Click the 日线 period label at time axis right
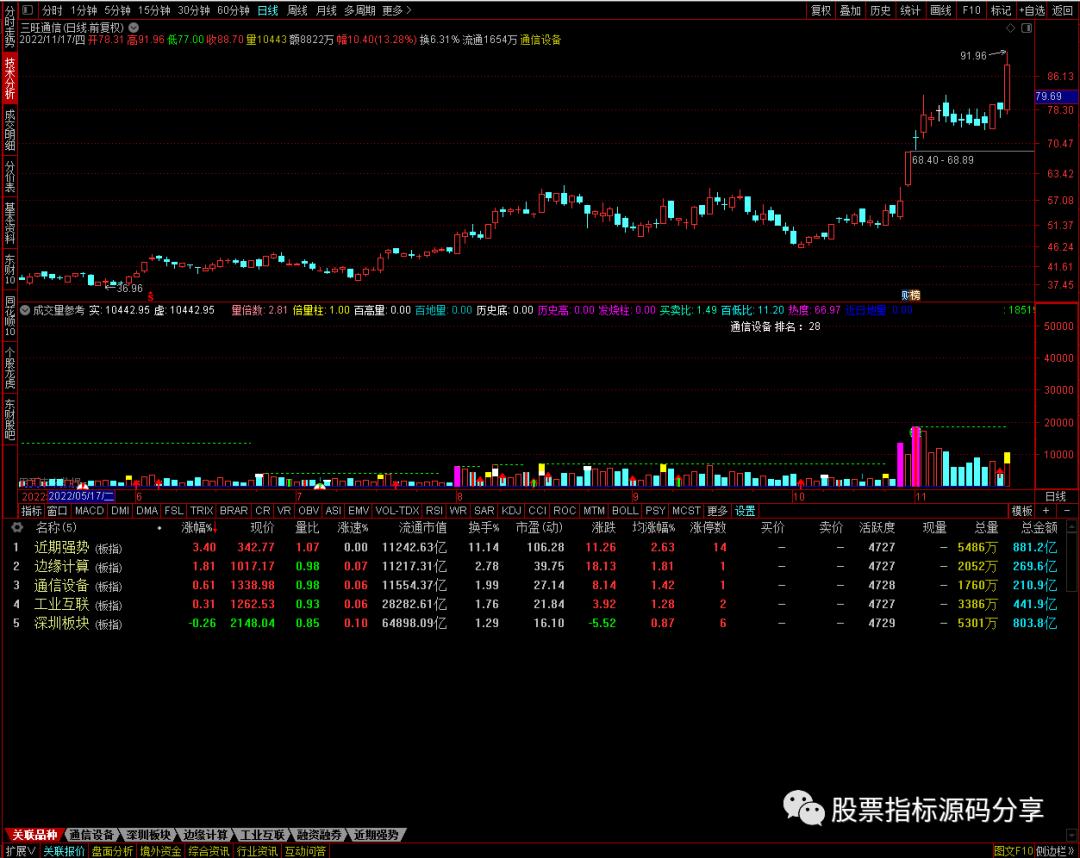Image resolution: width=1080 pixels, height=858 pixels. point(1055,496)
